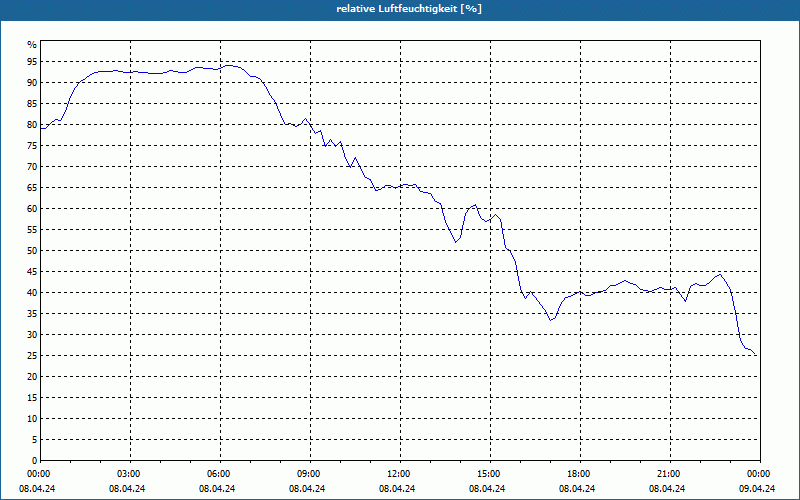
Task: Click the 85 y-axis tick label
Action: coord(32,104)
